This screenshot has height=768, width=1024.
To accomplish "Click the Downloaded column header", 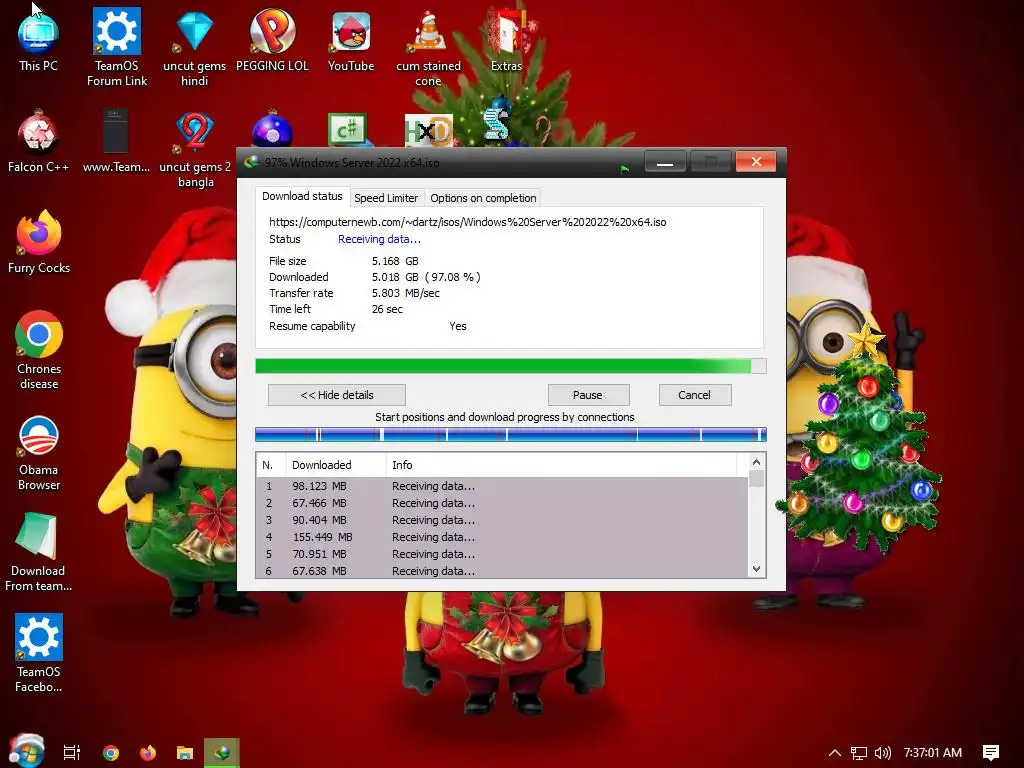I will (x=336, y=465).
